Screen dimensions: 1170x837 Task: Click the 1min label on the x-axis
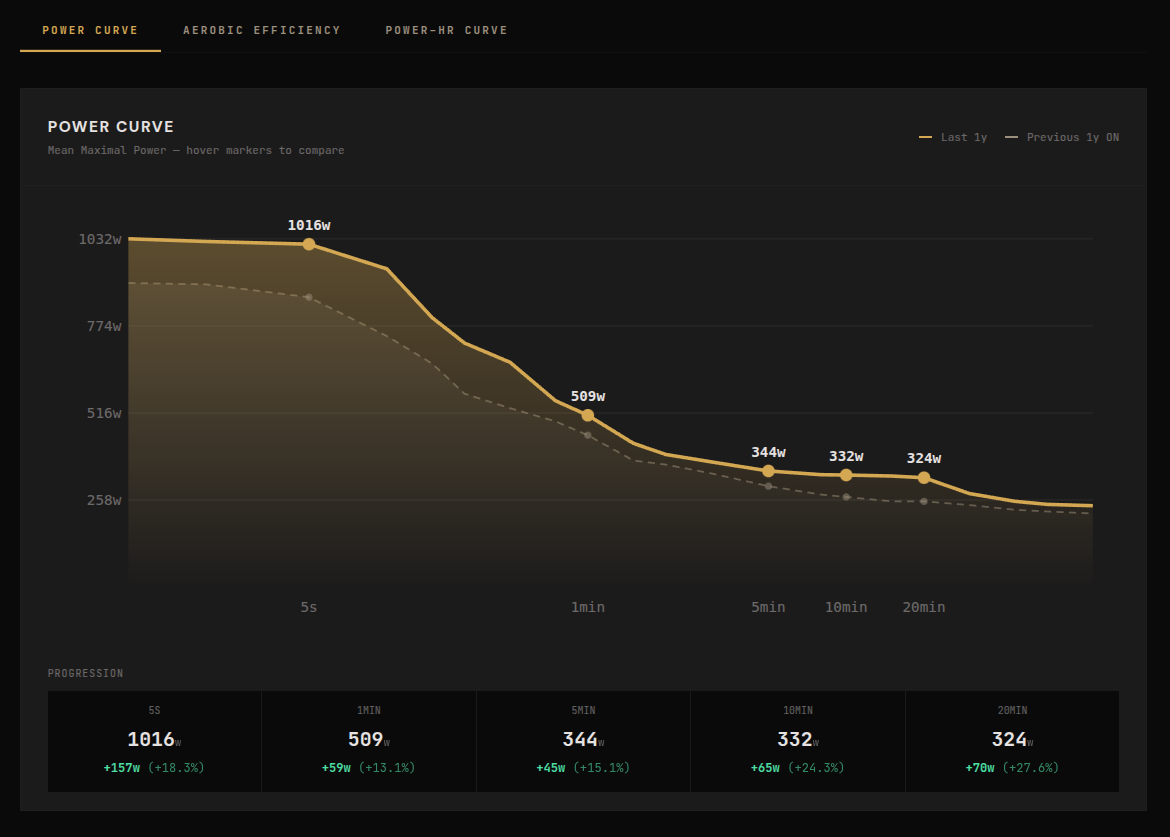(x=588, y=607)
